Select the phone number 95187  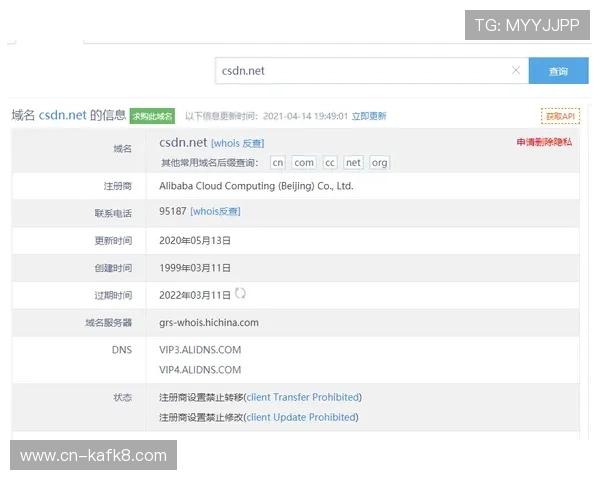(173, 211)
